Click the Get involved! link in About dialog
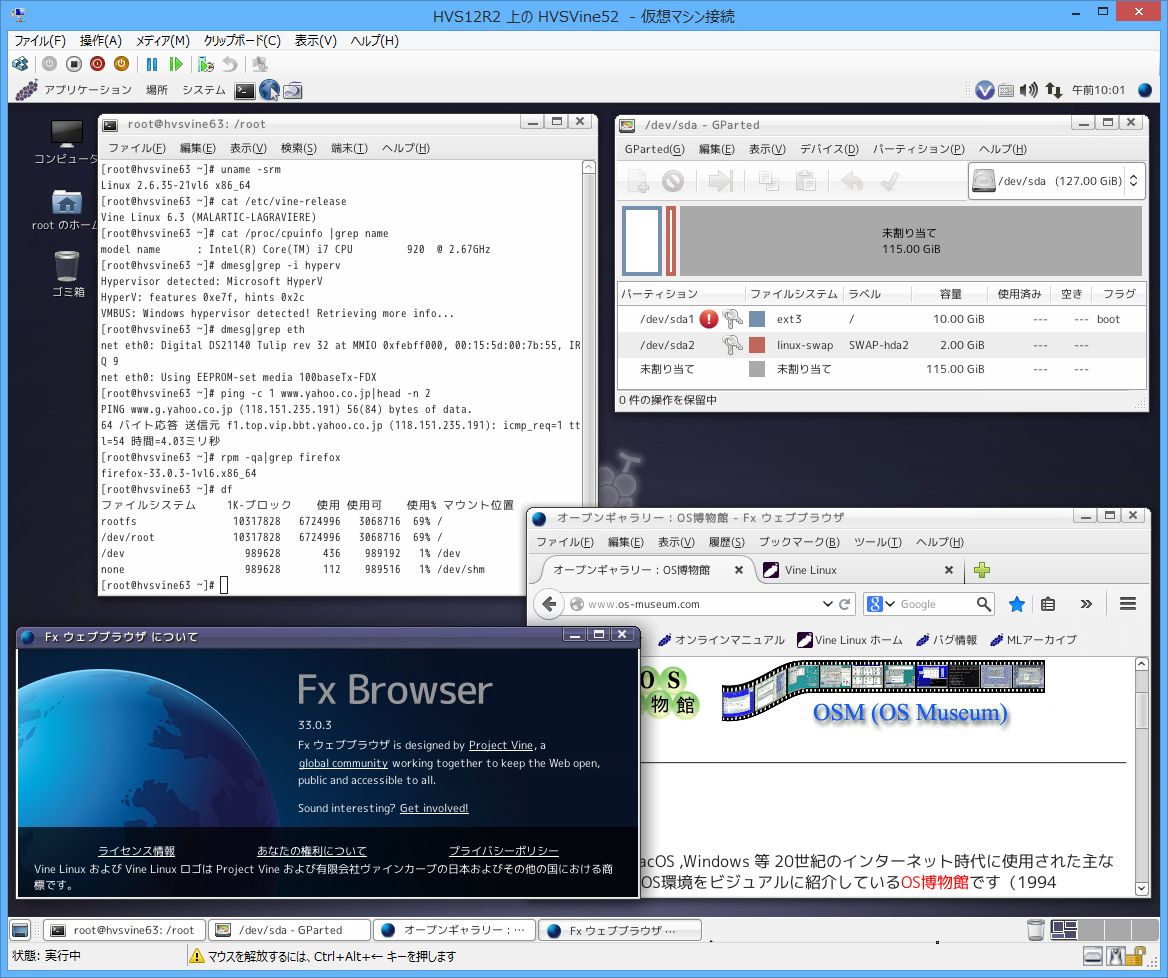This screenshot has width=1168, height=978. tap(434, 808)
